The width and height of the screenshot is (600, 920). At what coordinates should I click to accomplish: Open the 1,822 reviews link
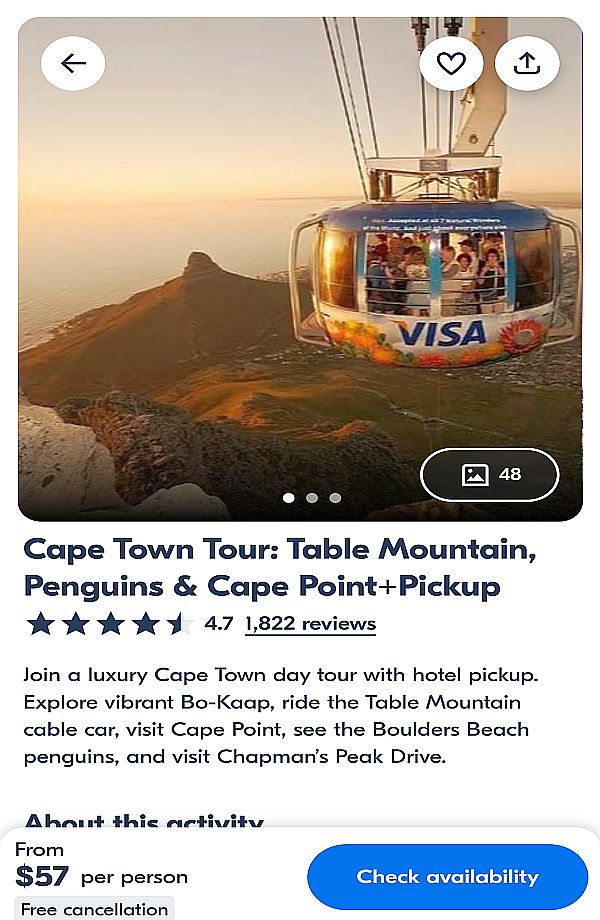click(x=310, y=624)
